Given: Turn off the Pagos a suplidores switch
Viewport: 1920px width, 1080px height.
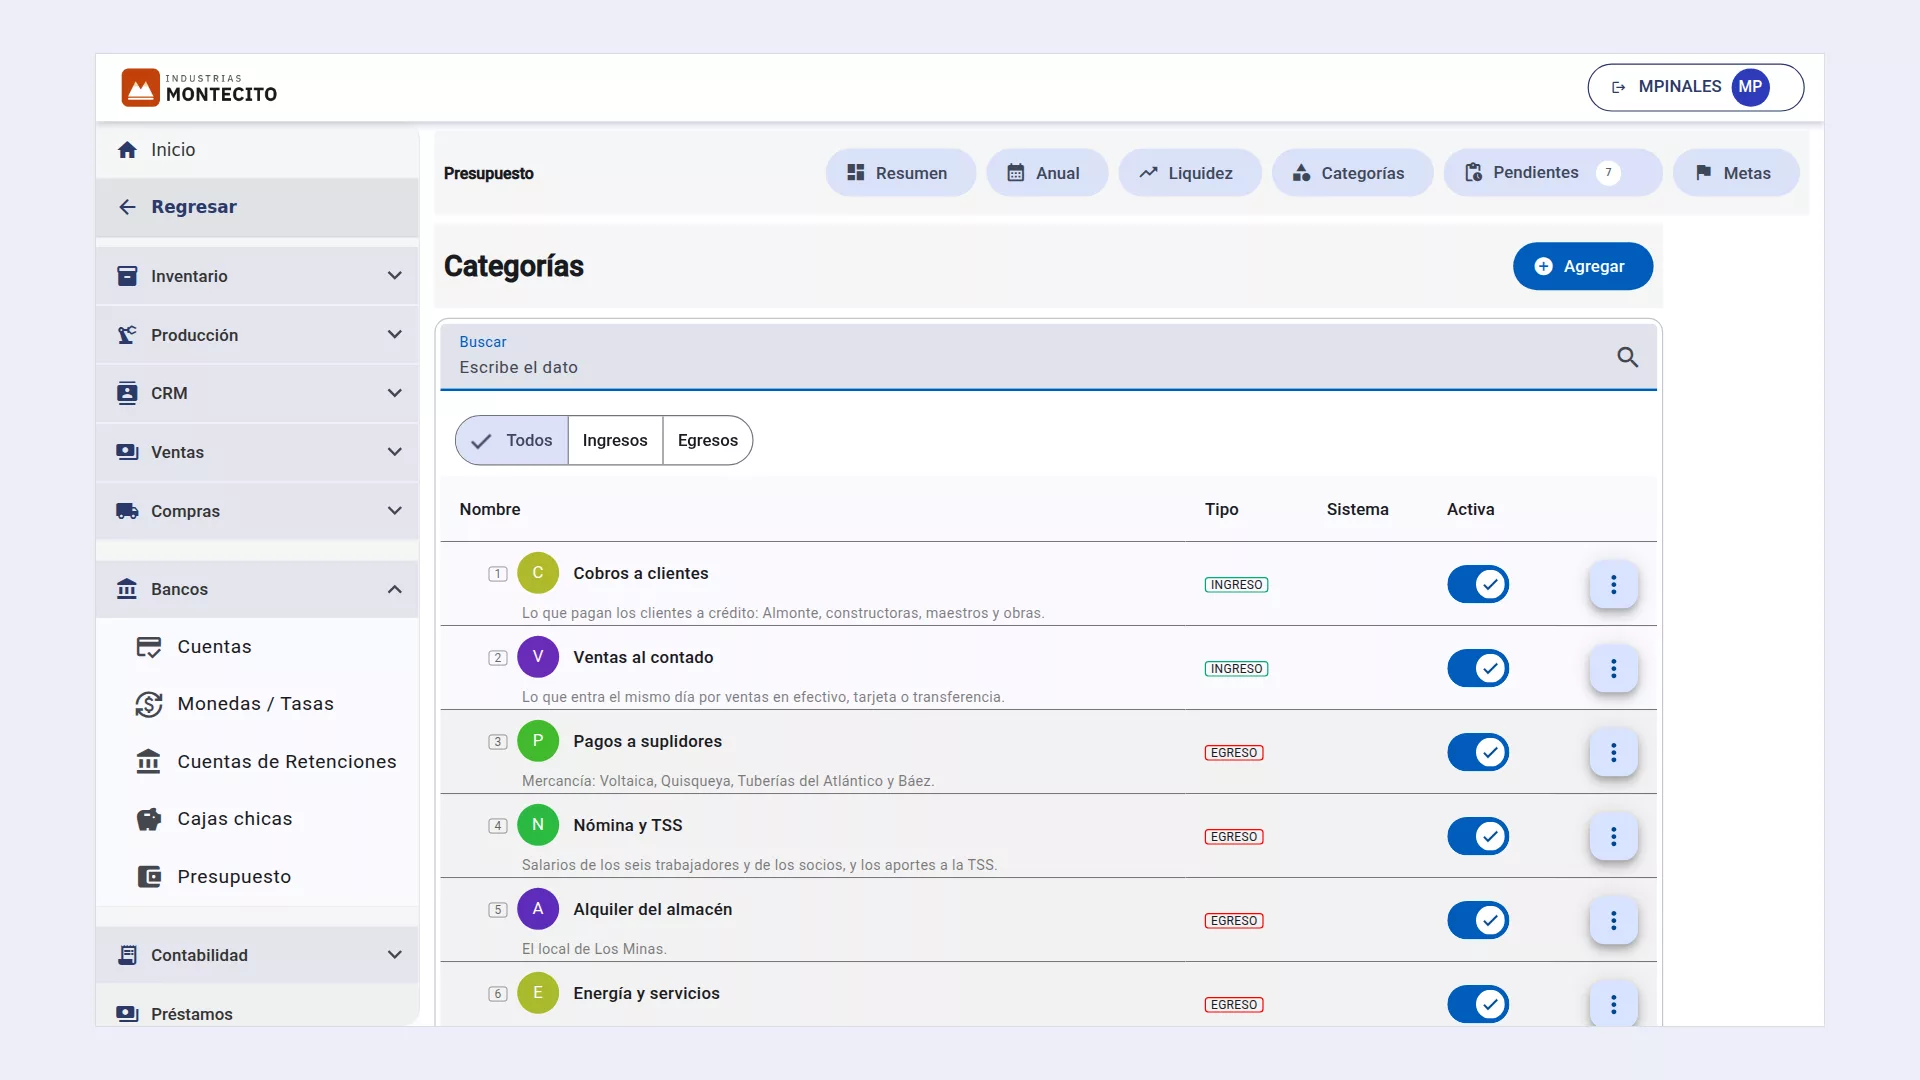Looking at the screenshot, I should click(x=1478, y=752).
